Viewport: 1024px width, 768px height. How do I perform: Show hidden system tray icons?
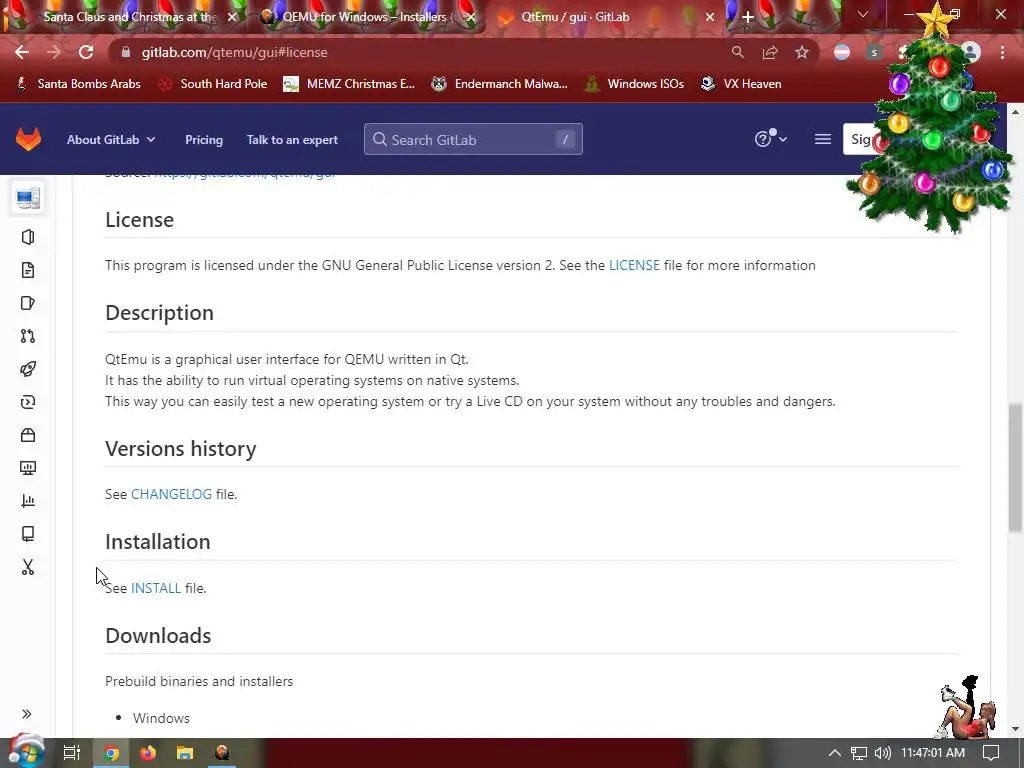click(835, 753)
